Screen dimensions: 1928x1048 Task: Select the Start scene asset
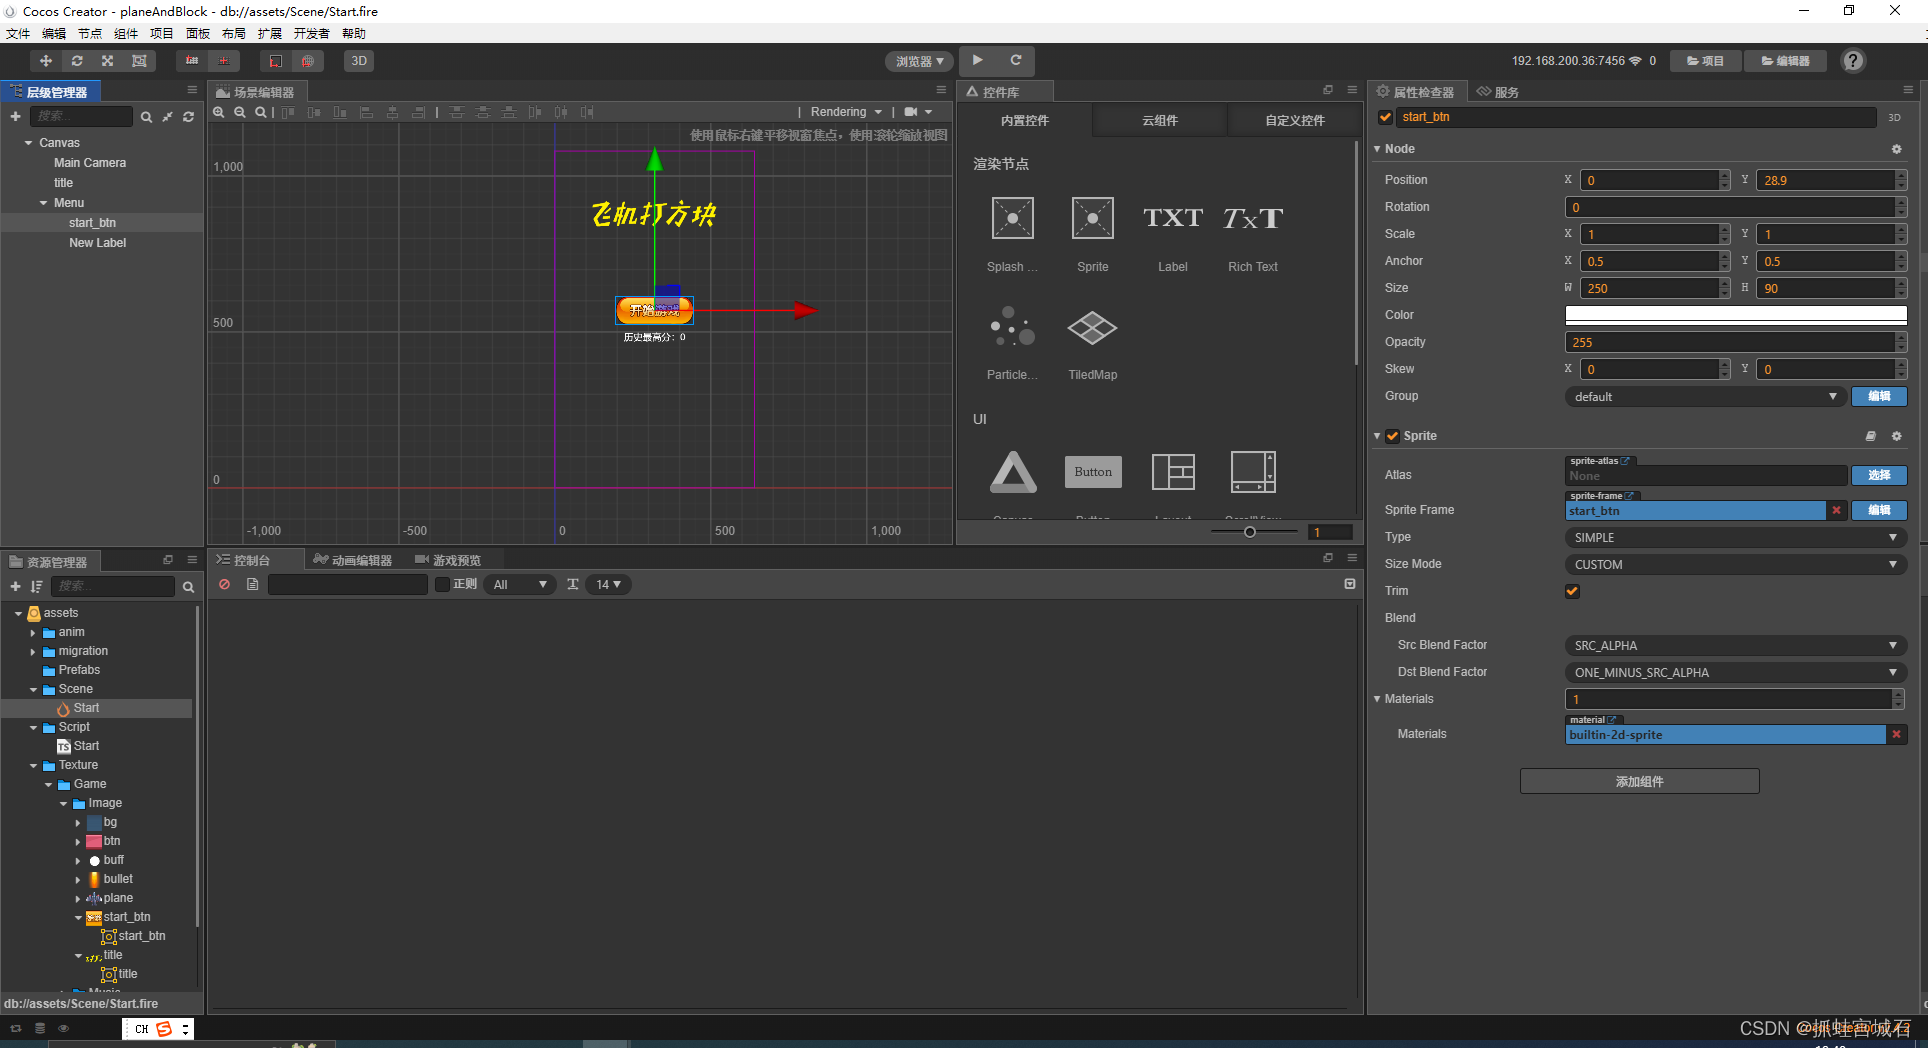[86, 708]
